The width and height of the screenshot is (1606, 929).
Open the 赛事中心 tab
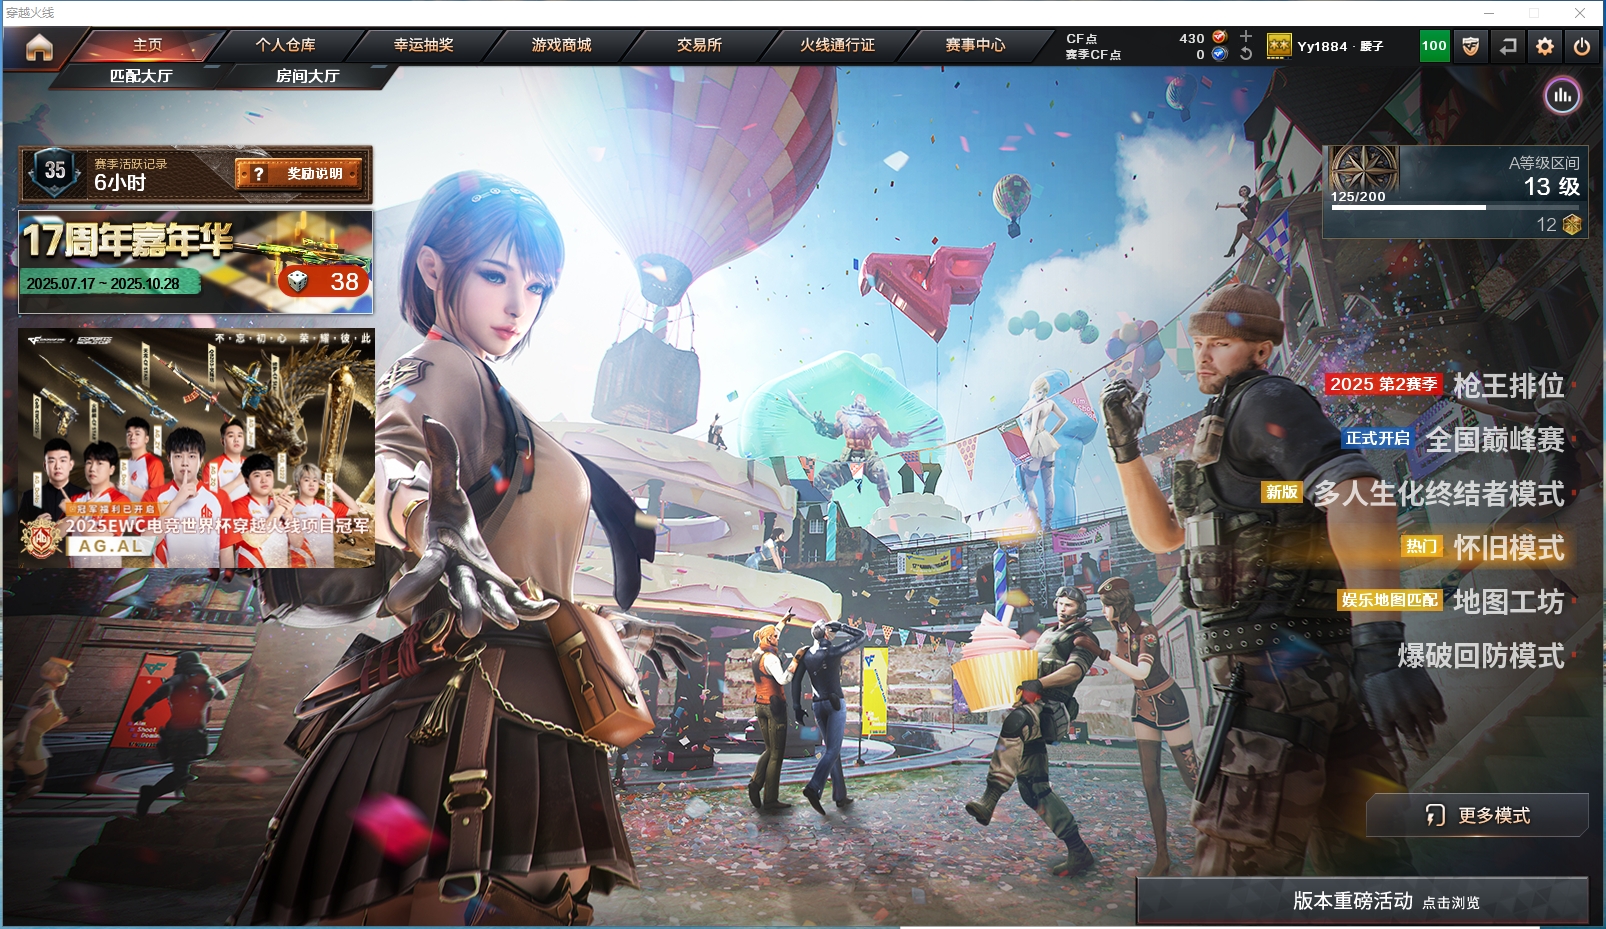click(x=975, y=45)
